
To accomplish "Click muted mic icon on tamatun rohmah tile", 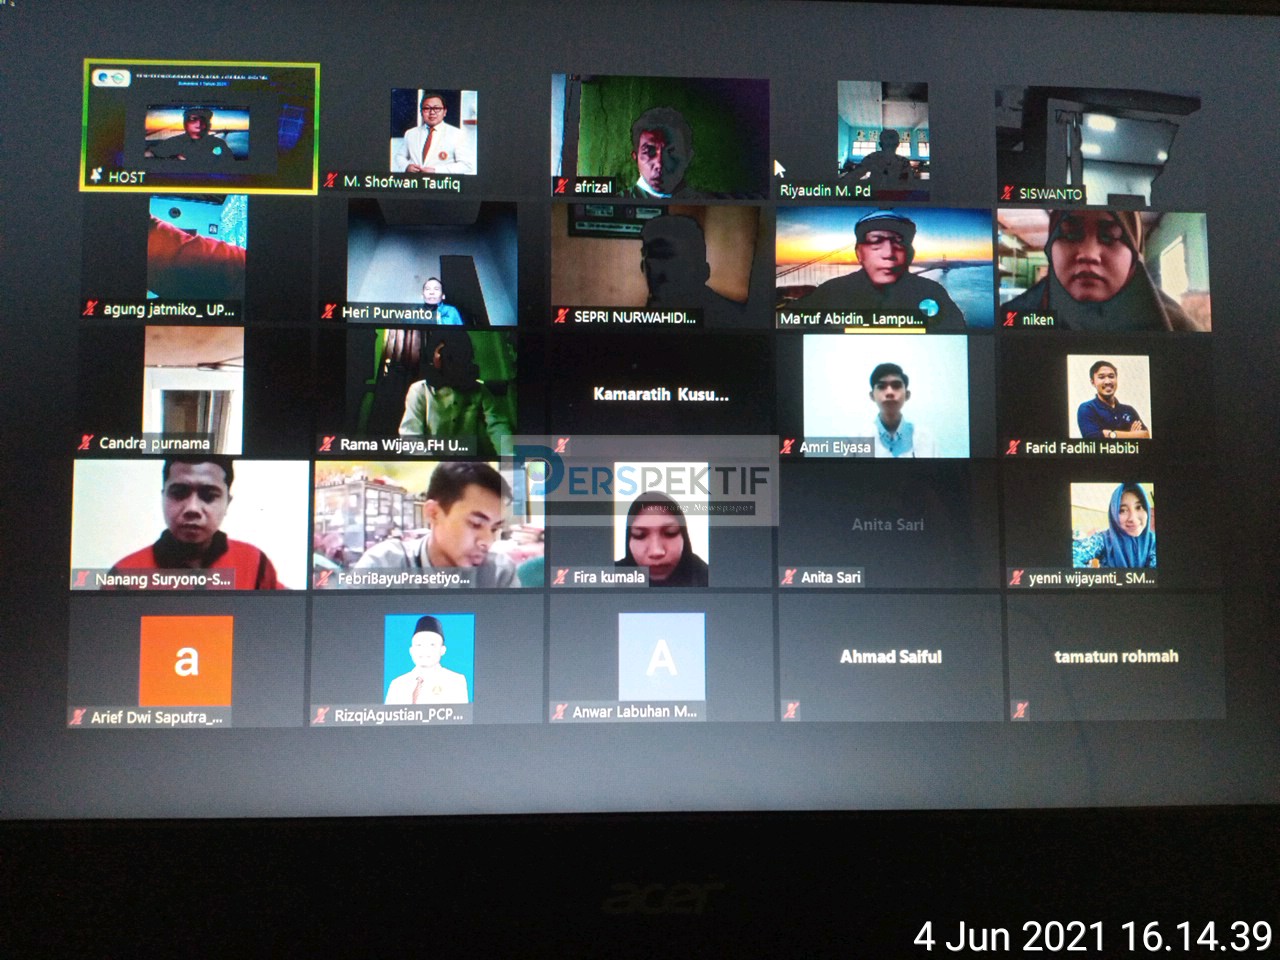I will (x=1019, y=710).
